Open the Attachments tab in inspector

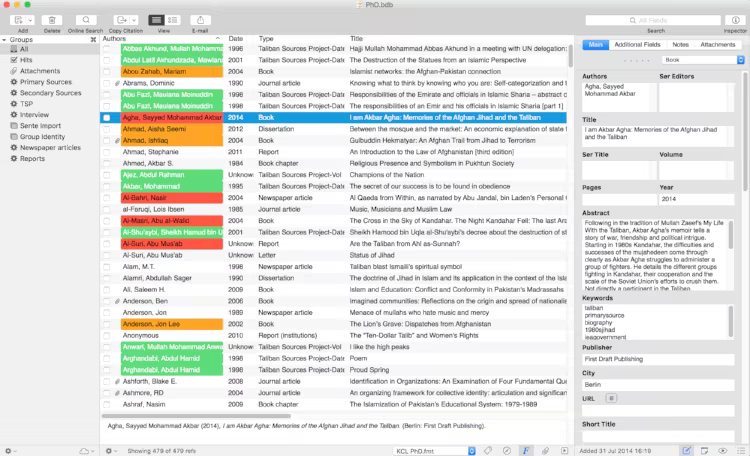tap(717, 45)
